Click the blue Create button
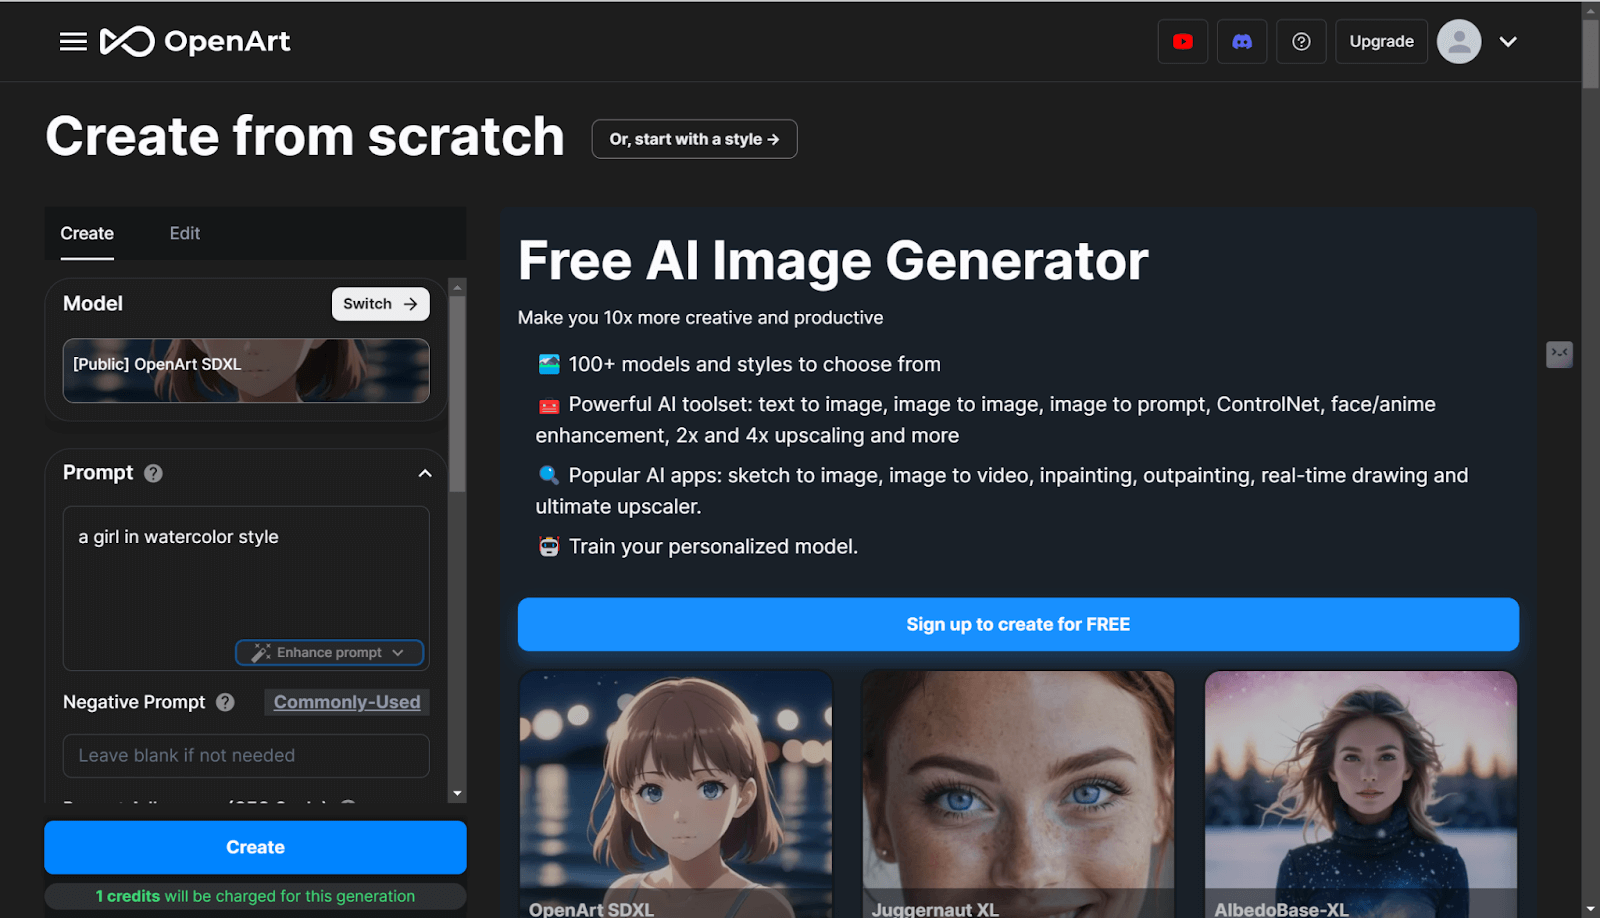This screenshot has width=1600, height=918. point(255,847)
